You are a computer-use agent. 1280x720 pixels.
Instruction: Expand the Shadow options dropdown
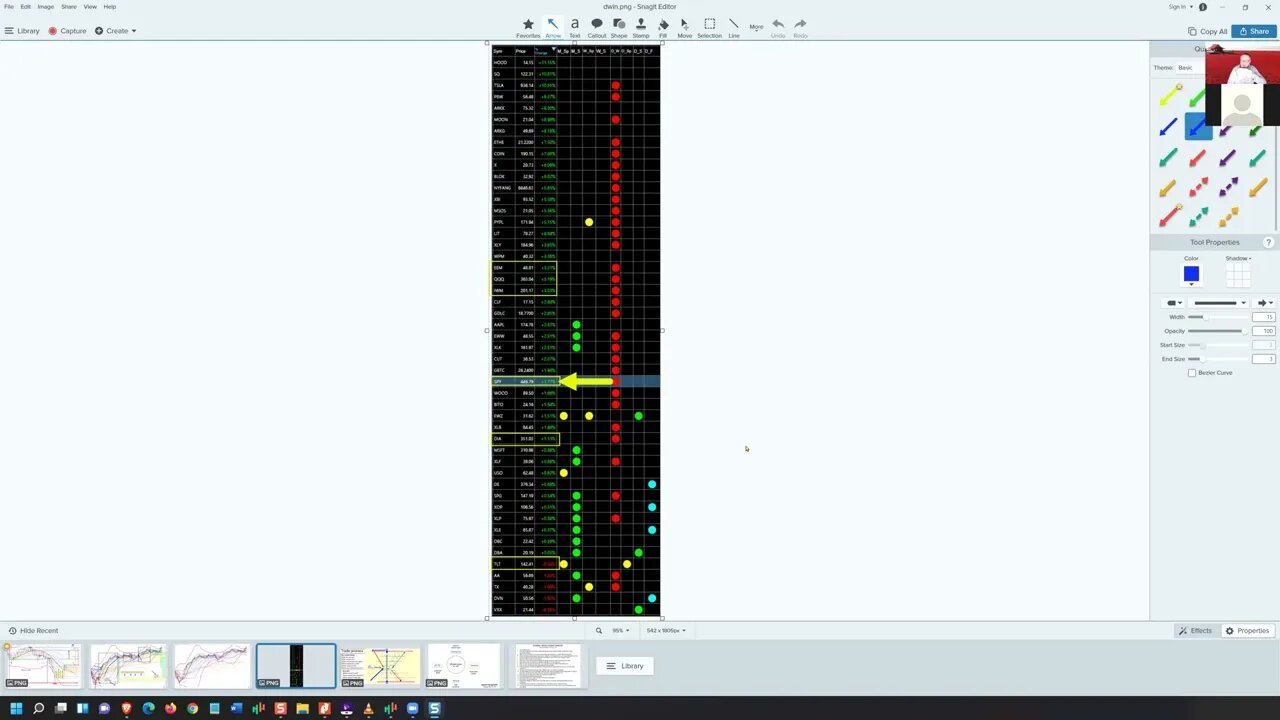[1238, 258]
